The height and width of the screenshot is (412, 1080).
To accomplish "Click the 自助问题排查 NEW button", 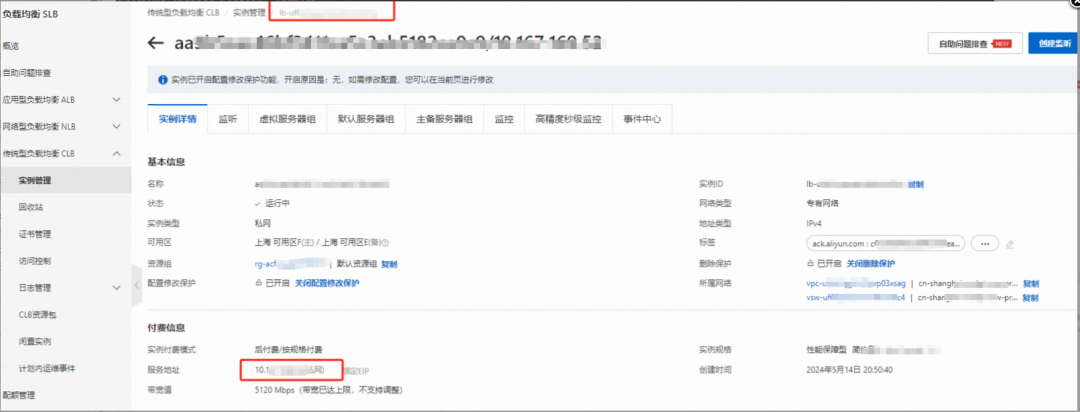I will 975,43.
